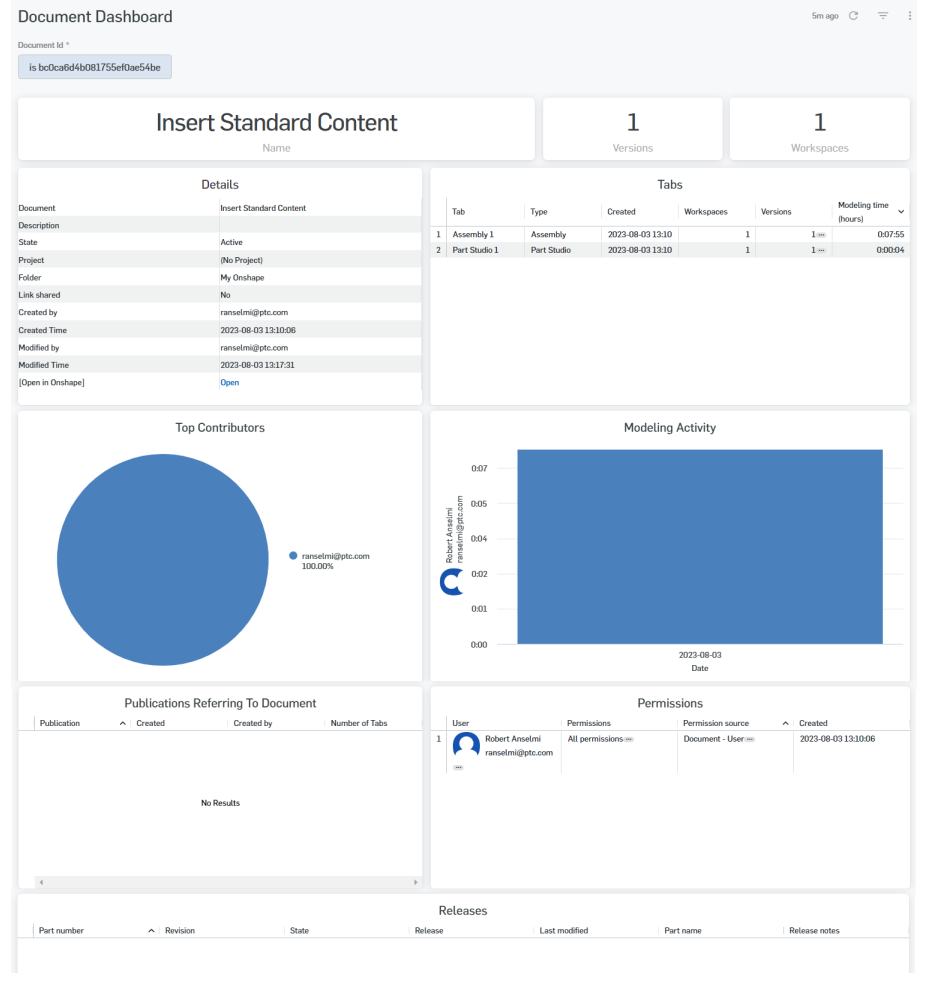Click the Assembly 1 tab row link

pos(473,234)
